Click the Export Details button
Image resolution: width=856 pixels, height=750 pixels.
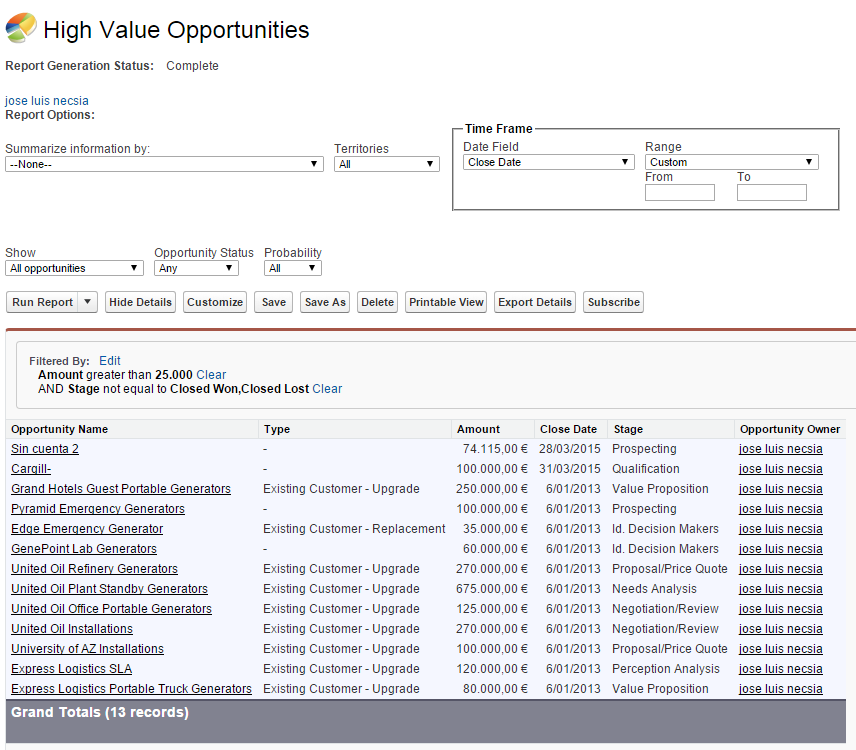535,302
